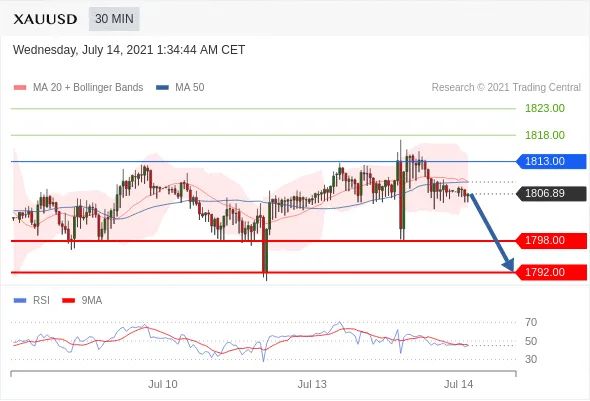Click the Jul 13 date axis label
Screen dimensions: 590x401
[x=312, y=384]
